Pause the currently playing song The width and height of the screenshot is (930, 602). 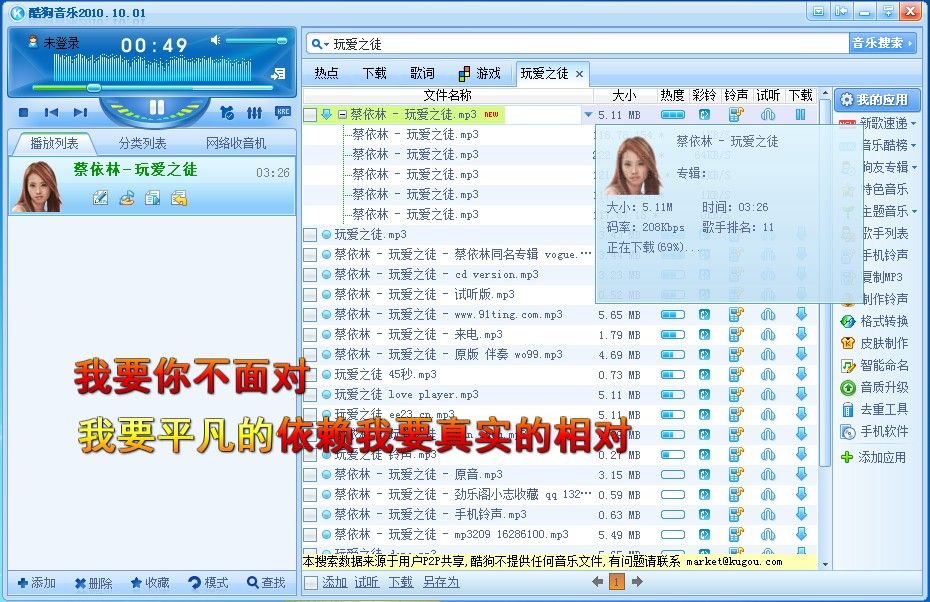pos(157,107)
